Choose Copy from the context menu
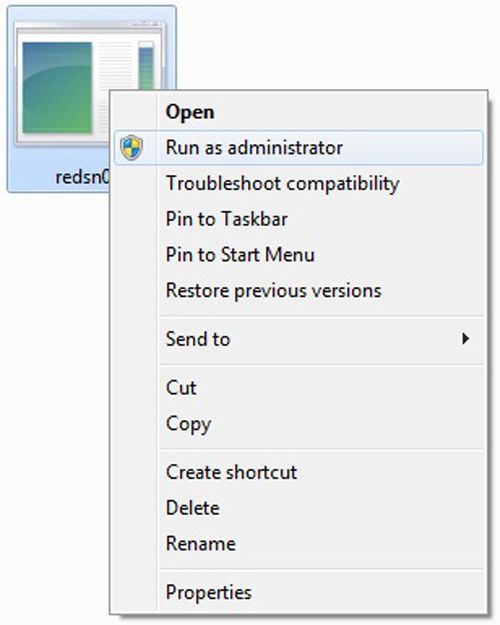 (298, 424)
